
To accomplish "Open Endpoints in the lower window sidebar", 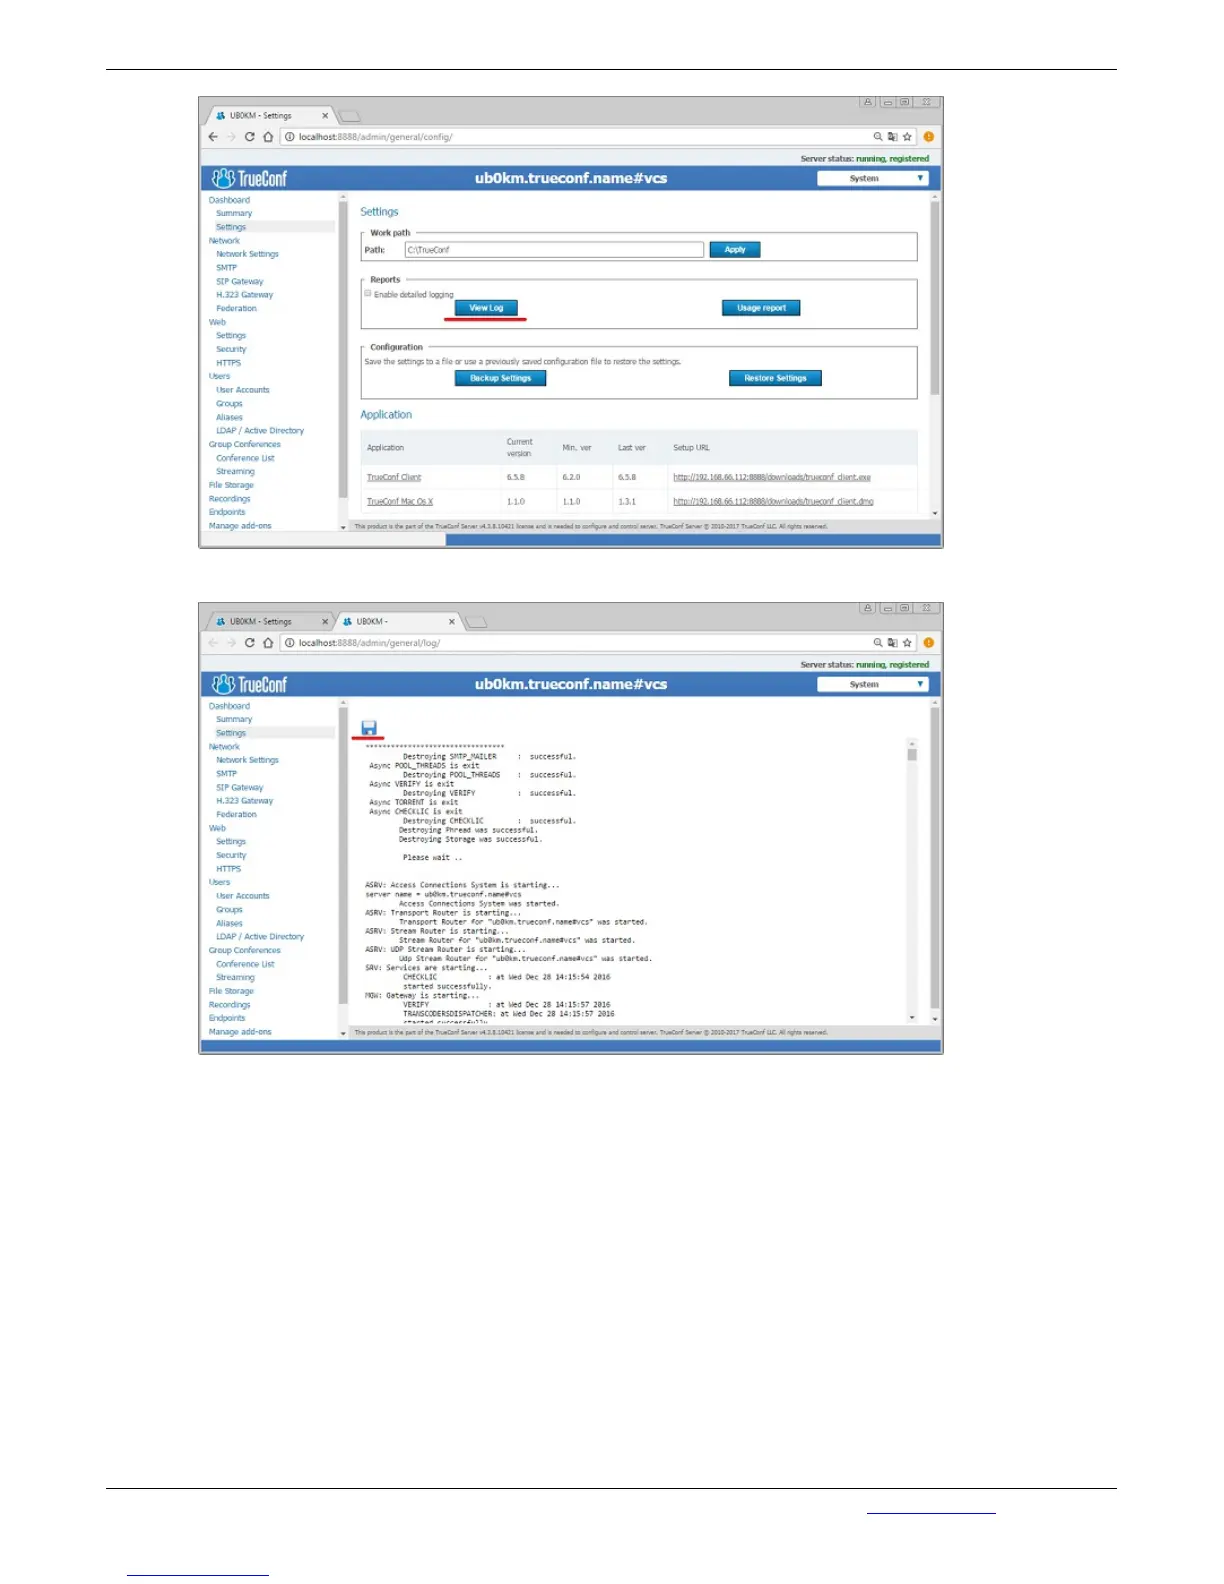I will coord(226,1018).
